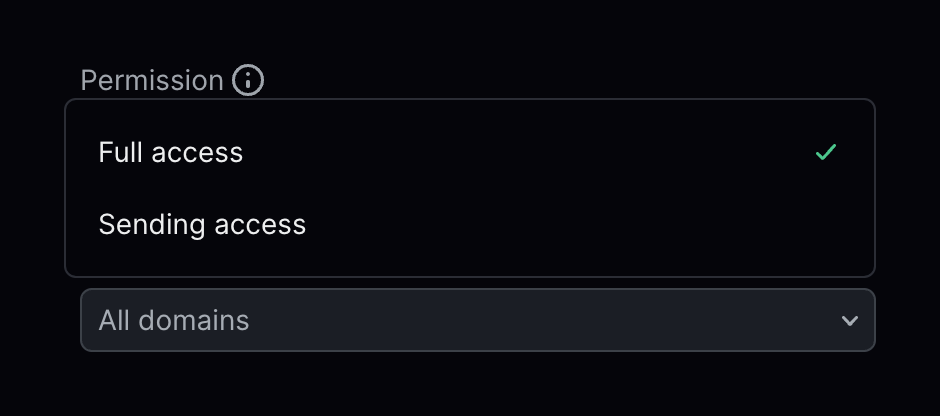Choose Sending access from the permission list
This screenshot has height=416, width=940.
(x=202, y=225)
